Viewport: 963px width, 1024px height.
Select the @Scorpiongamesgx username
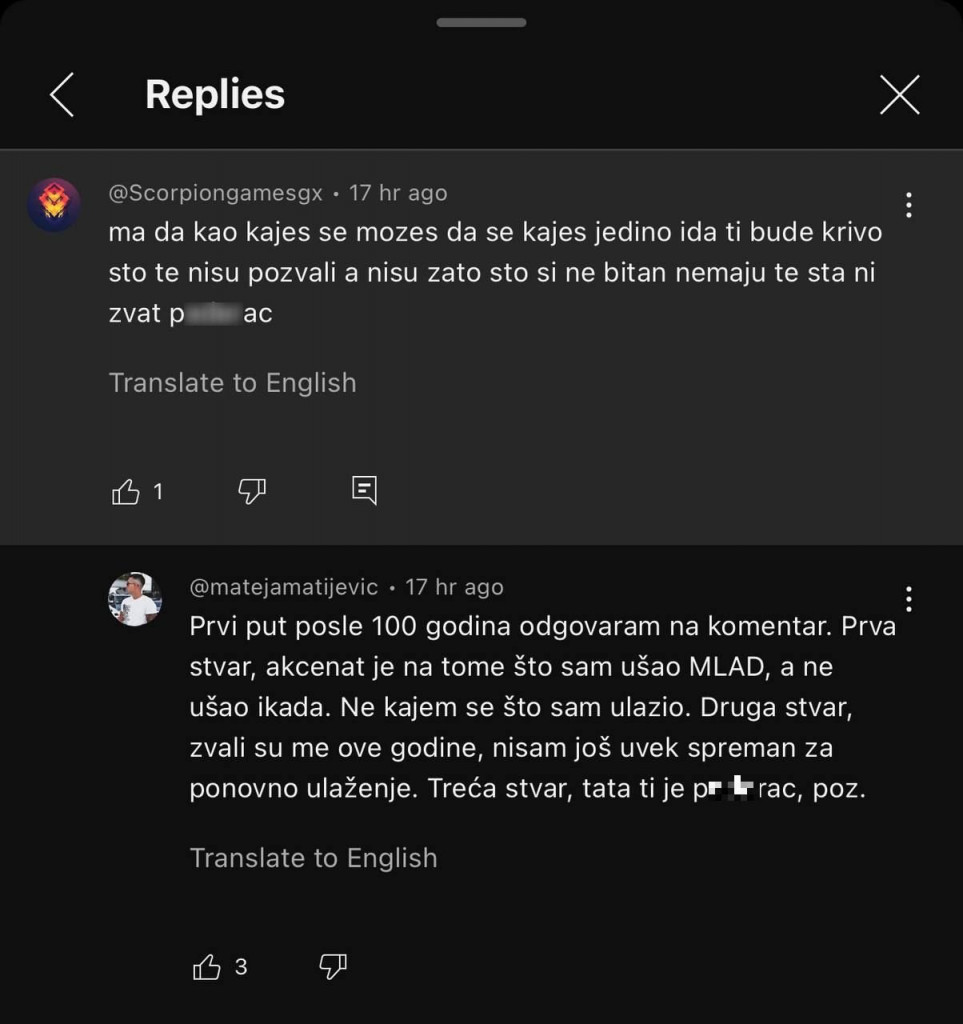pyautogui.click(x=216, y=192)
